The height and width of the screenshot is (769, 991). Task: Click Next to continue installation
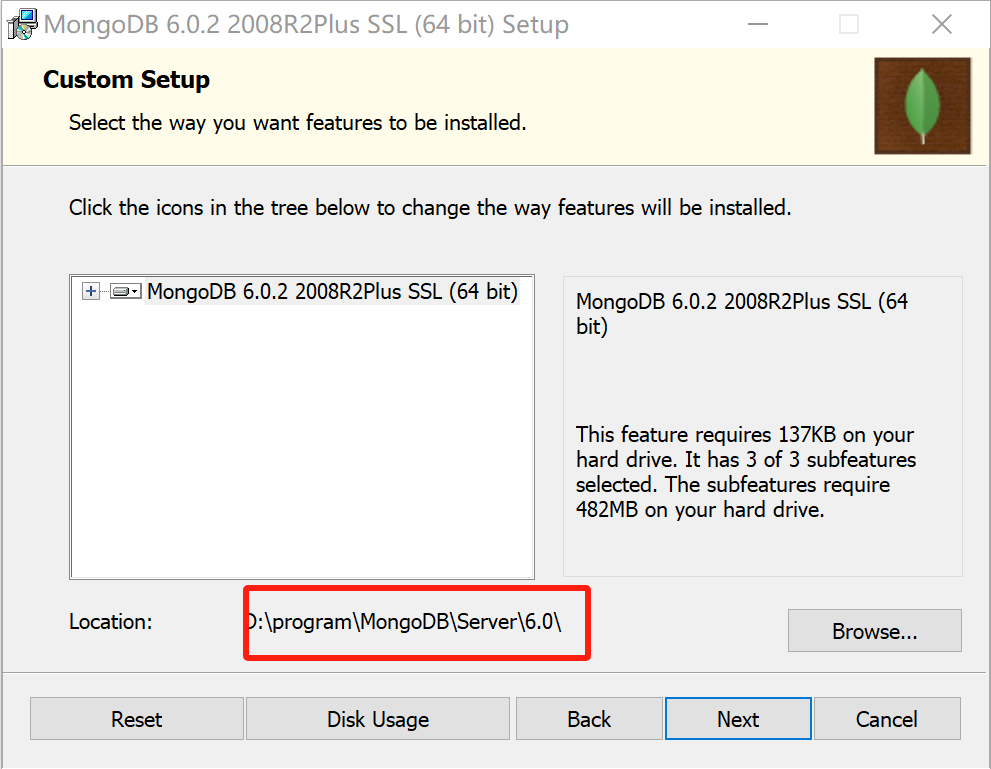coord(737,718)
